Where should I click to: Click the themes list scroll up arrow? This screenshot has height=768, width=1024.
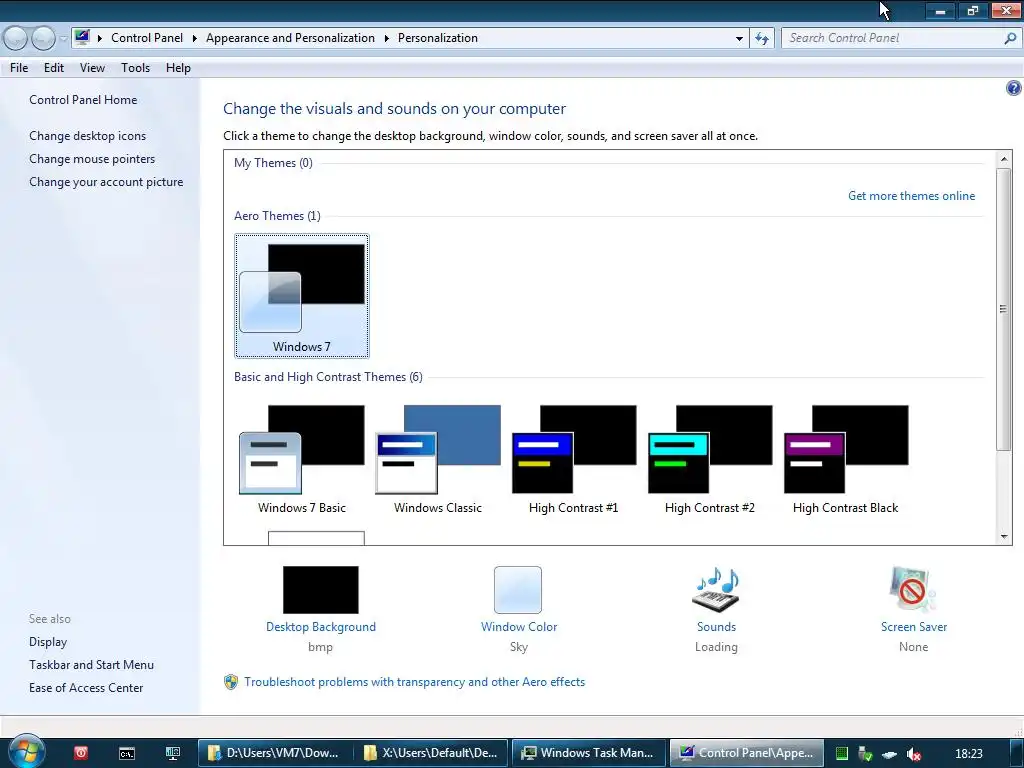pos(1004,159)
